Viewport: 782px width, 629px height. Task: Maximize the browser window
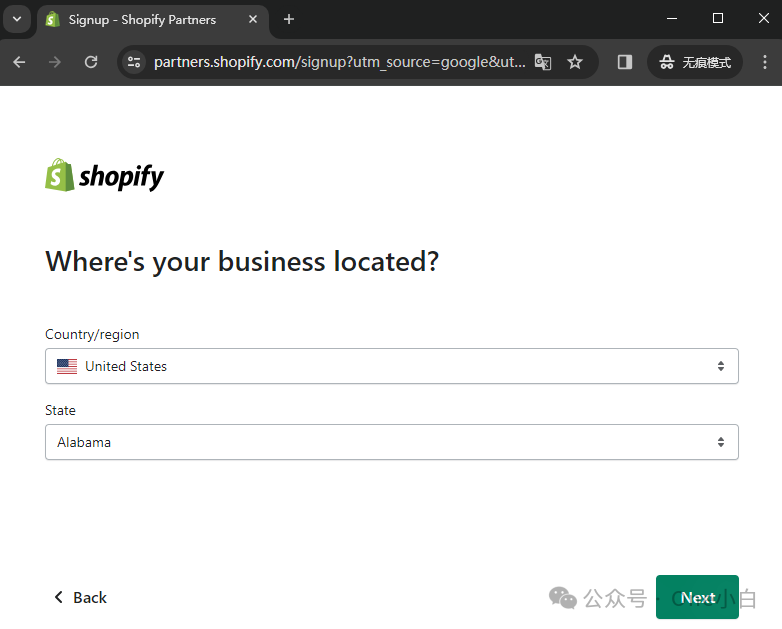[x=718, y=19]
